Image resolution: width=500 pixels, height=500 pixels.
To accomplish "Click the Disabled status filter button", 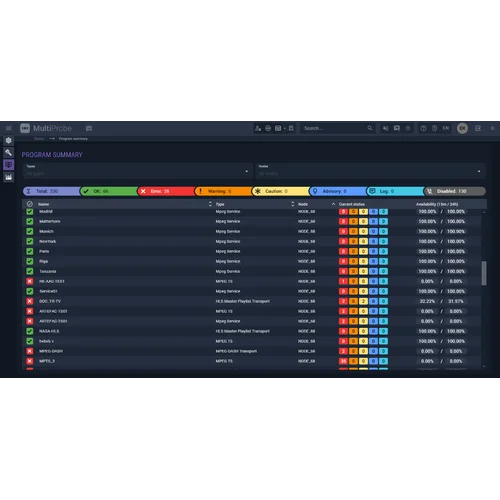I will coord(455,191).
